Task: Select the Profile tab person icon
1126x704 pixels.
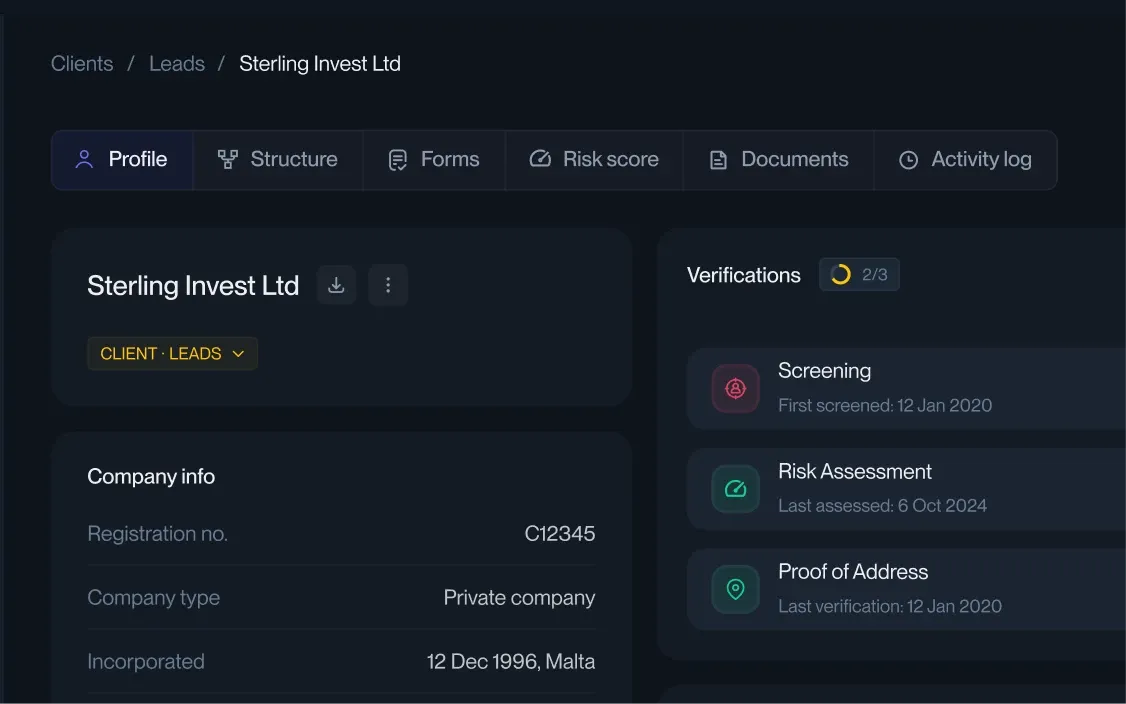Action: [x=84, y=158]
